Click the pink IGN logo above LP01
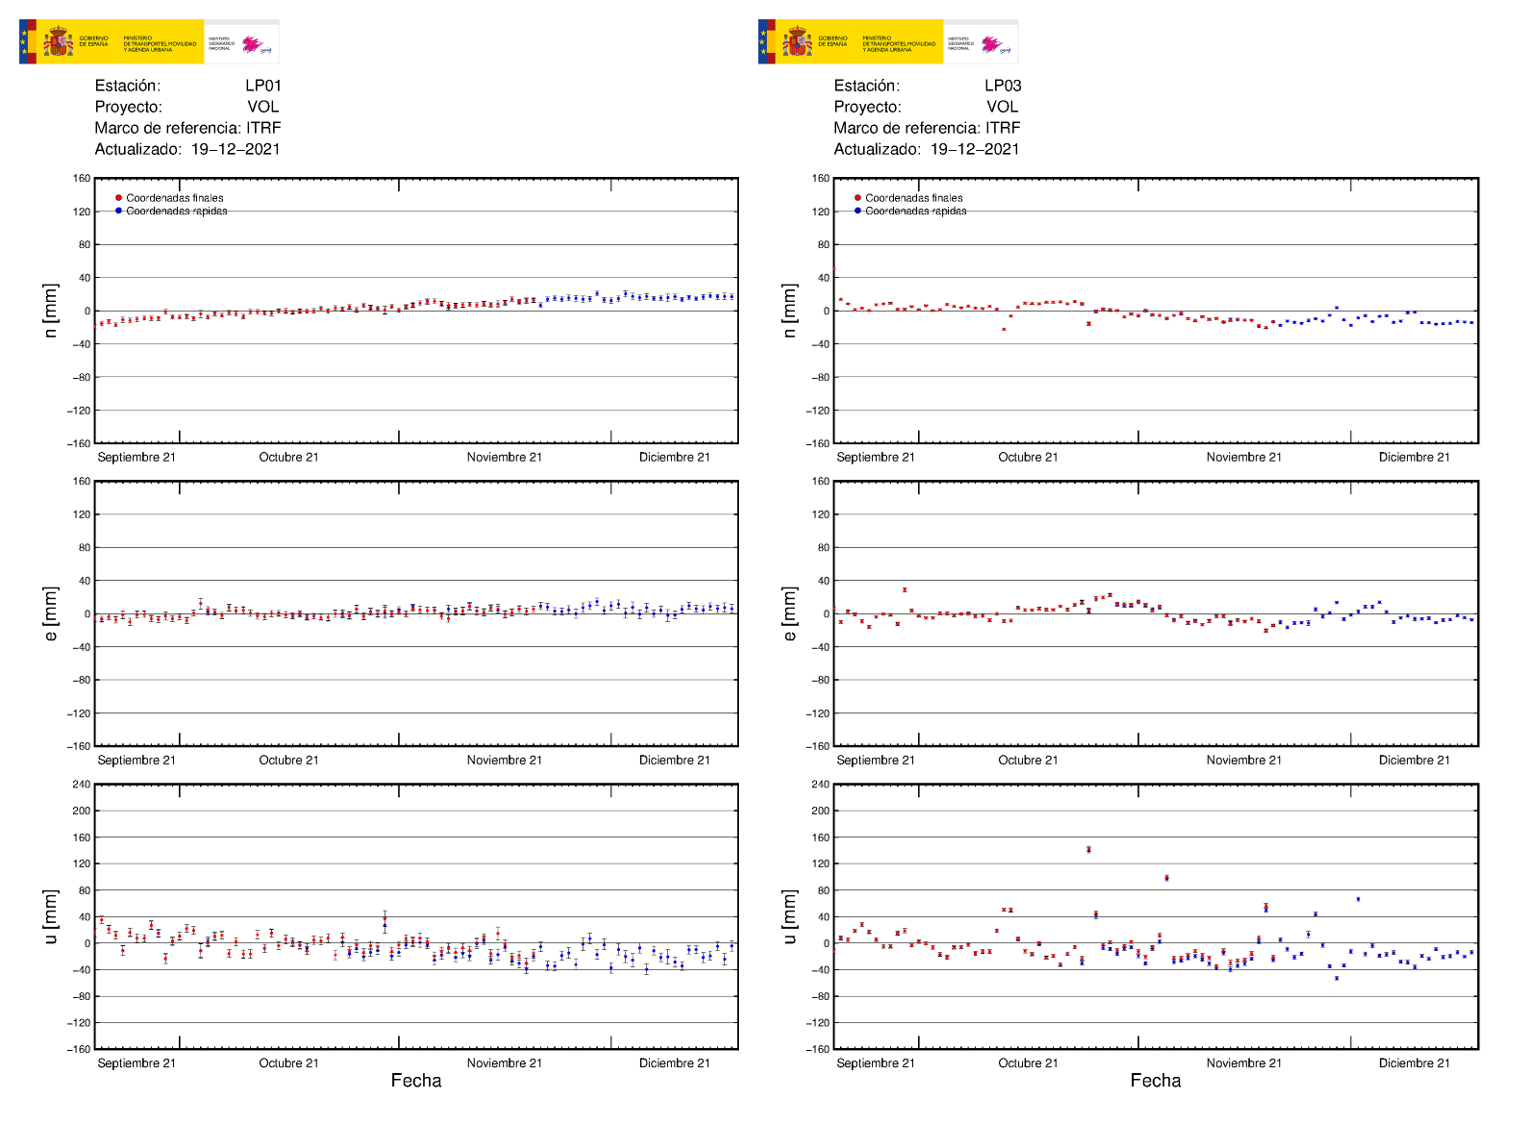 click(254, 44)
